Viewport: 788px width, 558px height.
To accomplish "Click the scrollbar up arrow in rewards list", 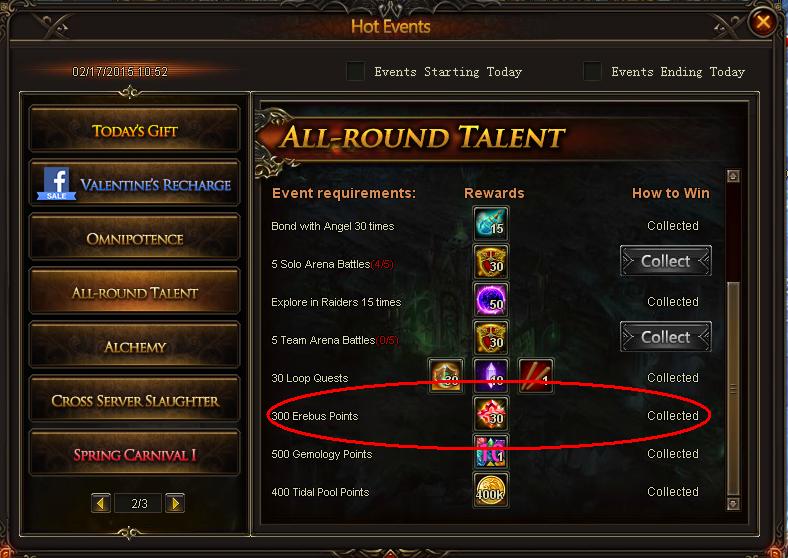I will 733,176.
